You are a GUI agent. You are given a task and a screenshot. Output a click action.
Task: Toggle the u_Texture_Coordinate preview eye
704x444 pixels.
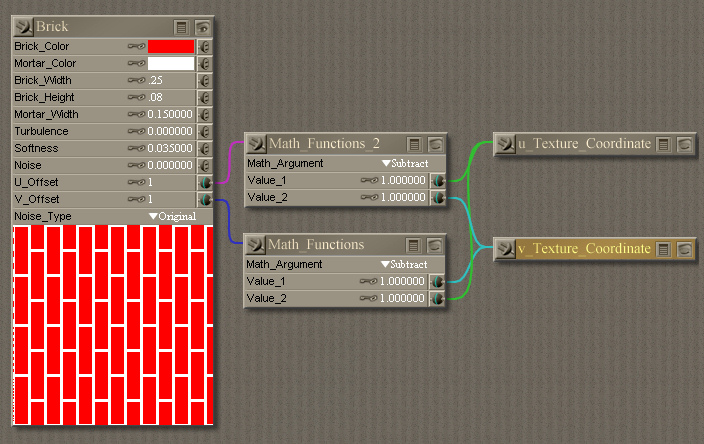click(684, 145)
